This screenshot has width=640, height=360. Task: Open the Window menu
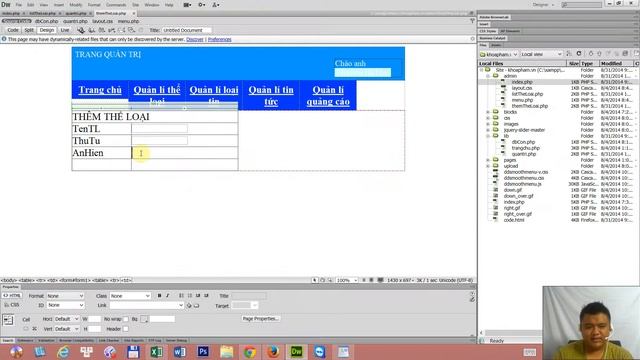coord(152,5)
